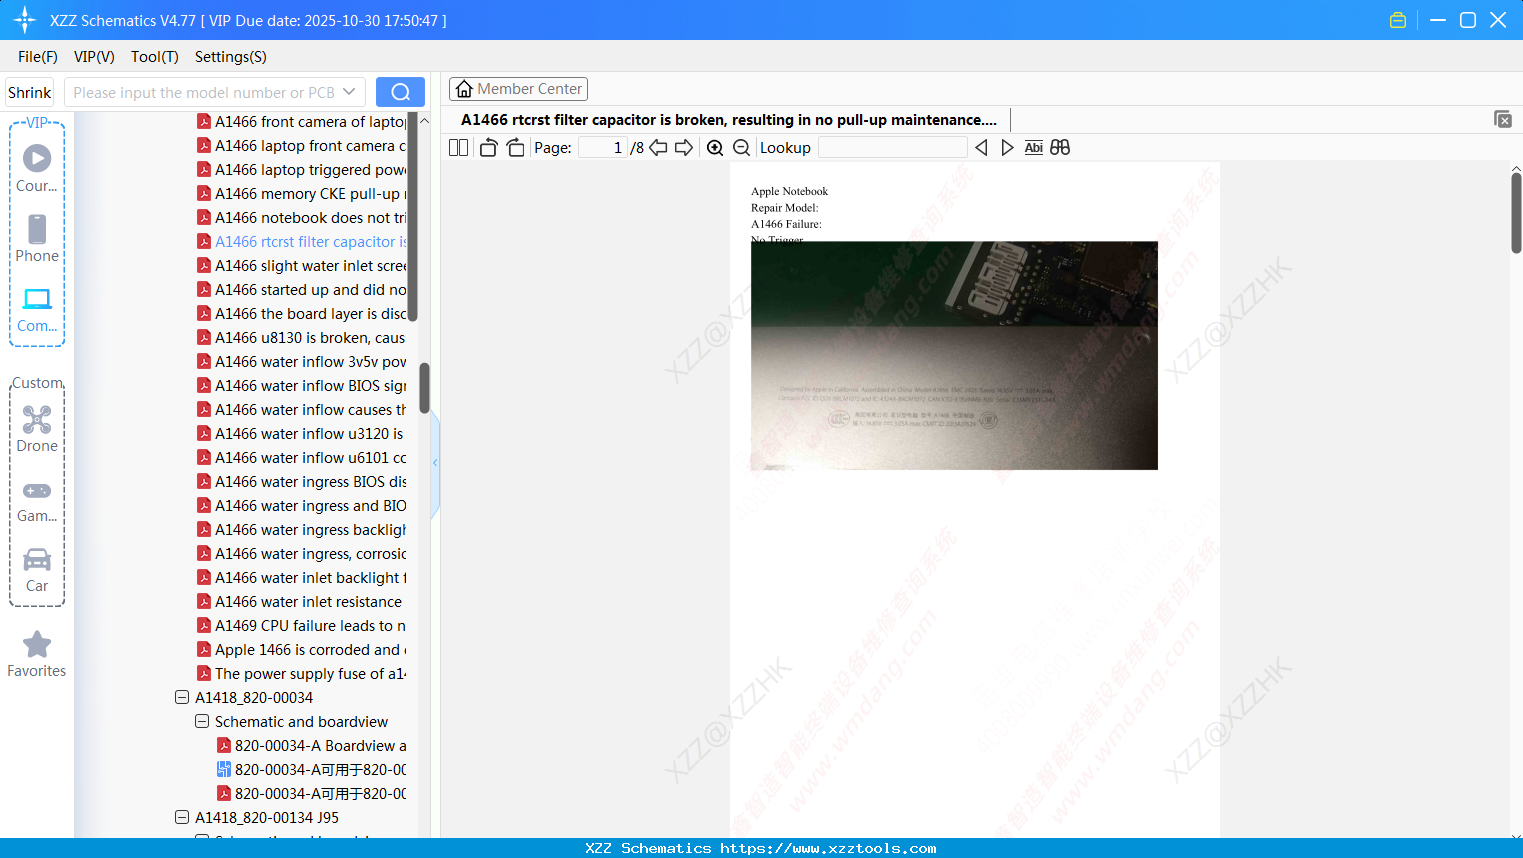Open 'Apple 1466 is corroded' document
This screenshot has width=1523, height=858.
coord(302,649)
